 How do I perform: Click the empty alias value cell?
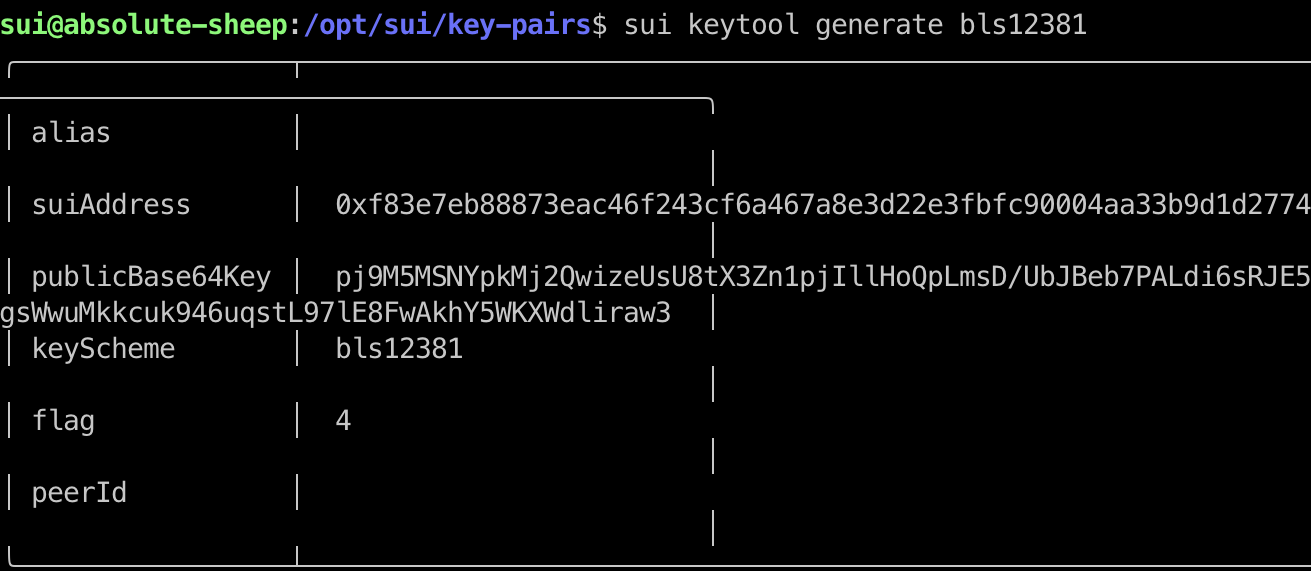(x=500, y=133)
